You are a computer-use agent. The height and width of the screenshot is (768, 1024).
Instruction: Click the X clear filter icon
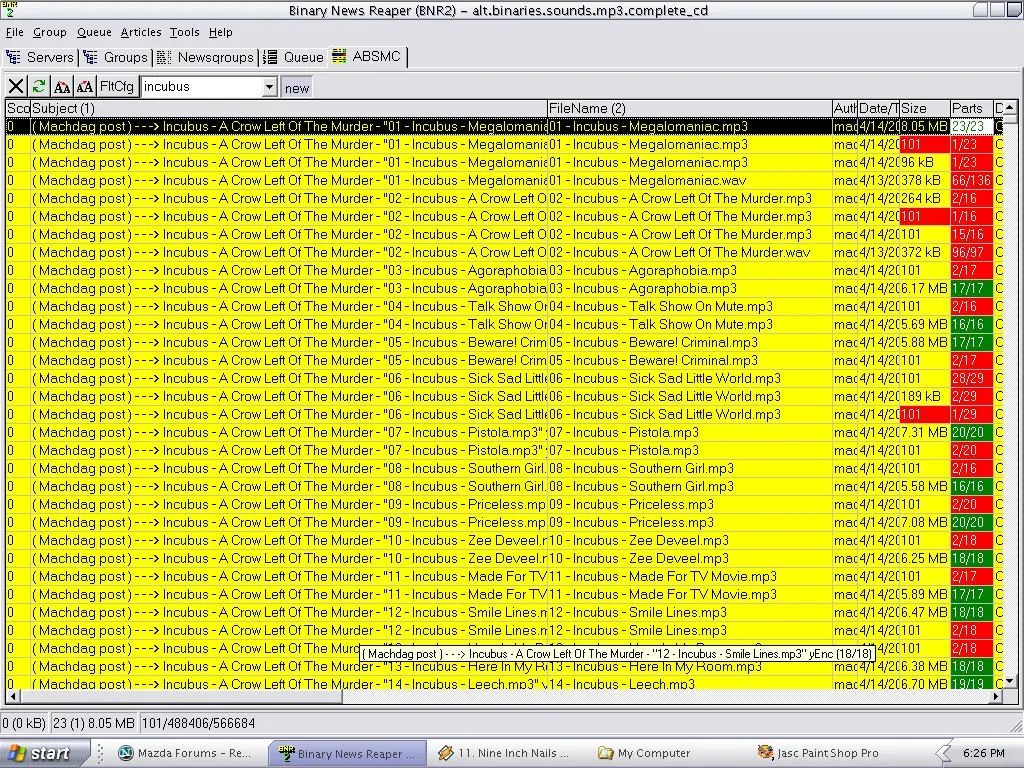pos(16,87)
